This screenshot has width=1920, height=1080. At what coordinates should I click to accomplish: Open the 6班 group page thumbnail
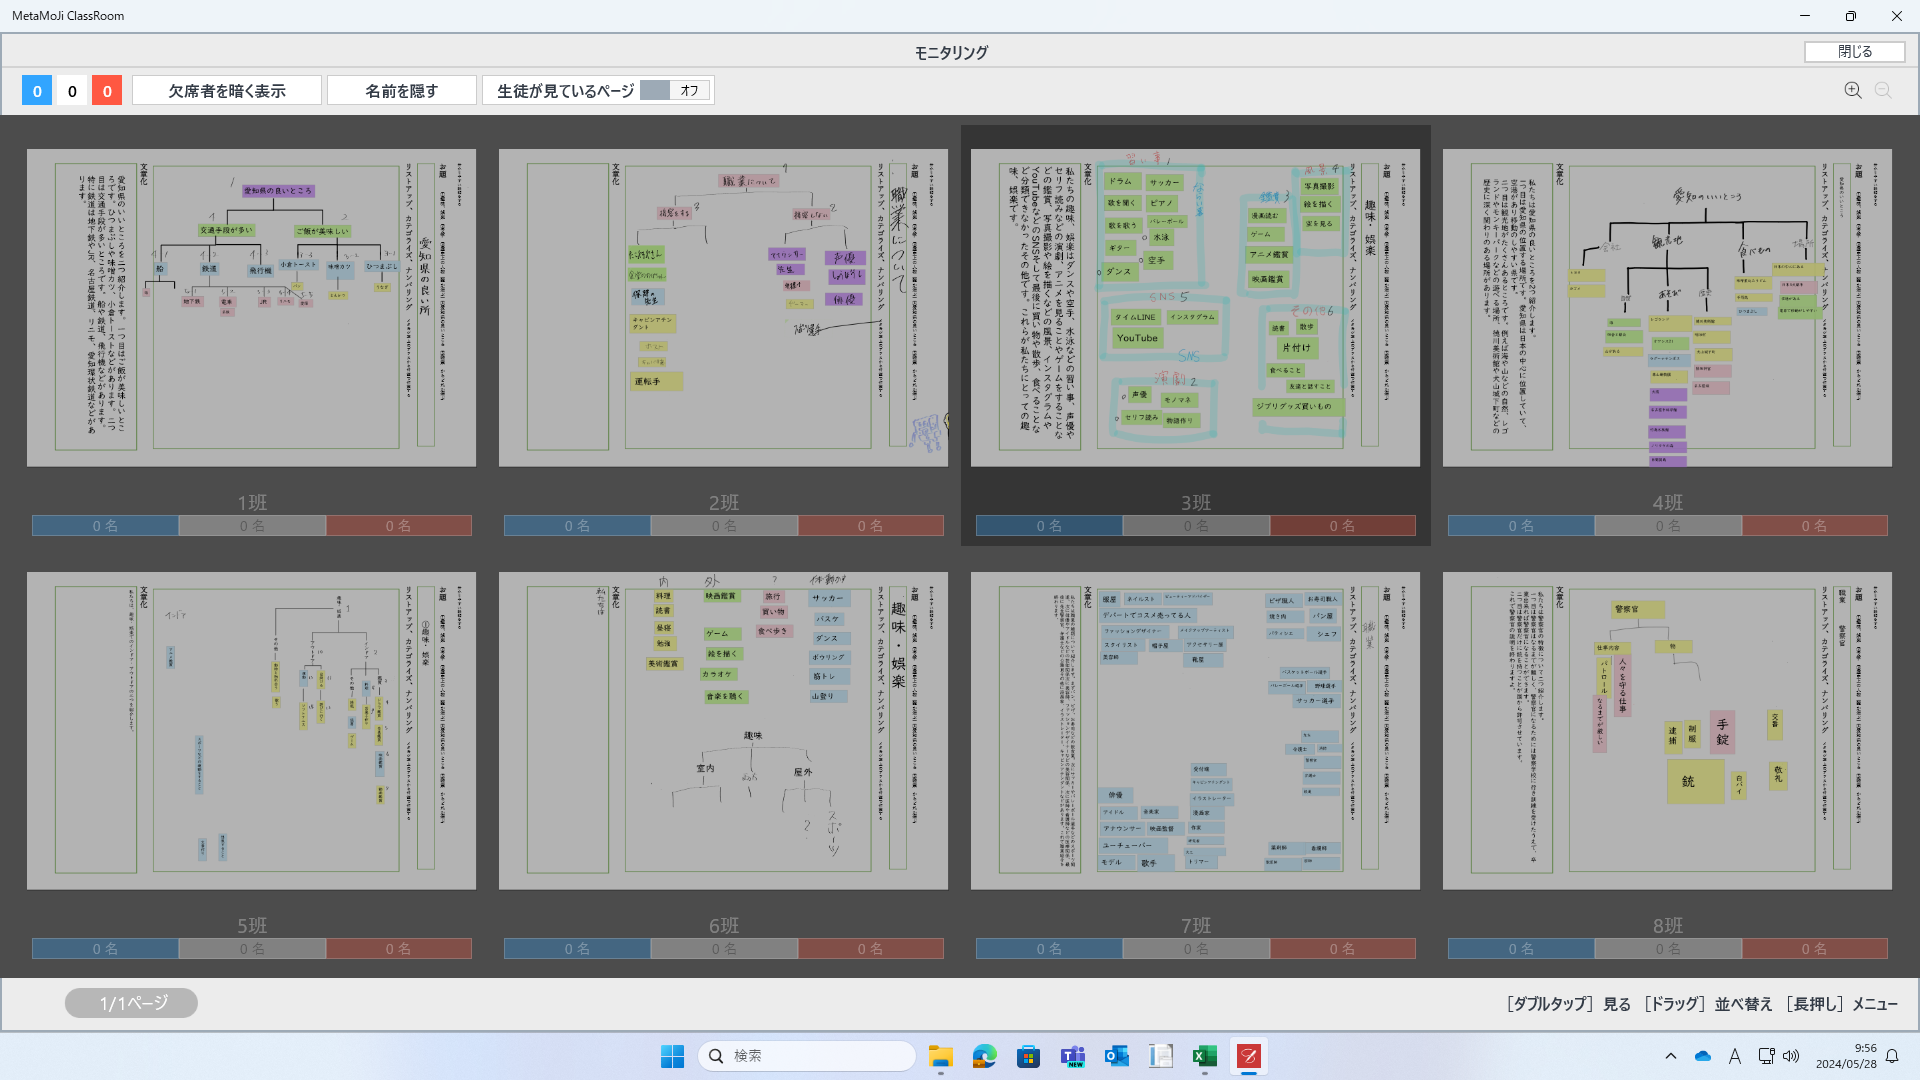pos(723,730)
